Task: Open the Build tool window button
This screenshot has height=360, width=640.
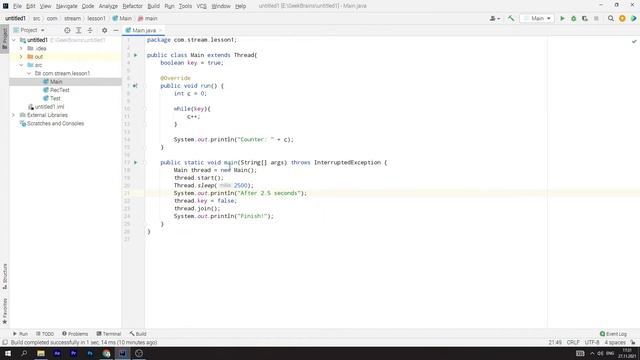Action: click(138, 334)
